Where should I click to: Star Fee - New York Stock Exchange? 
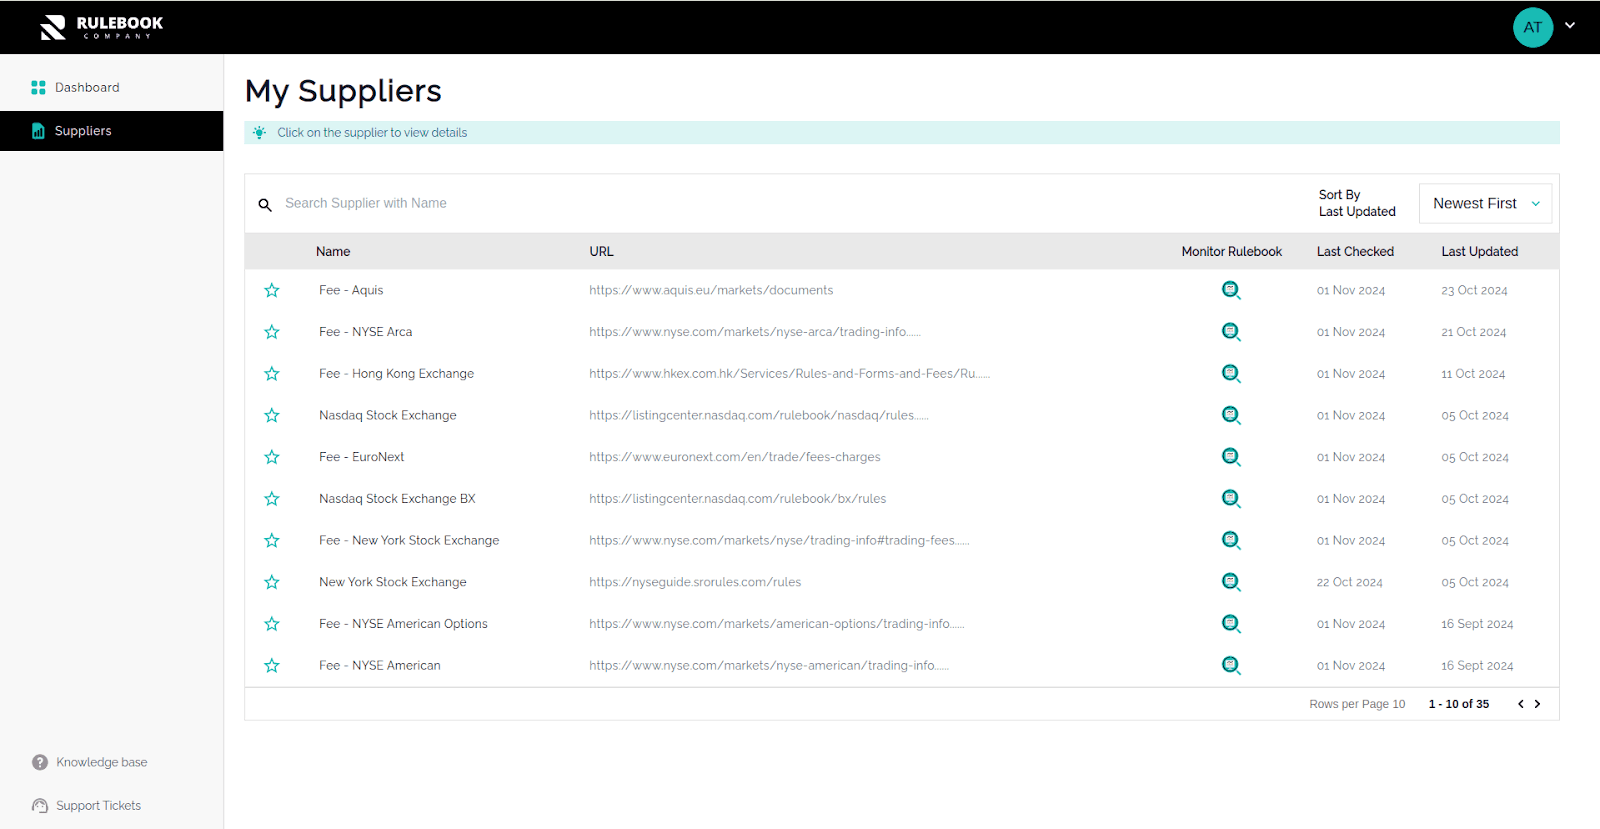(272, 540)
